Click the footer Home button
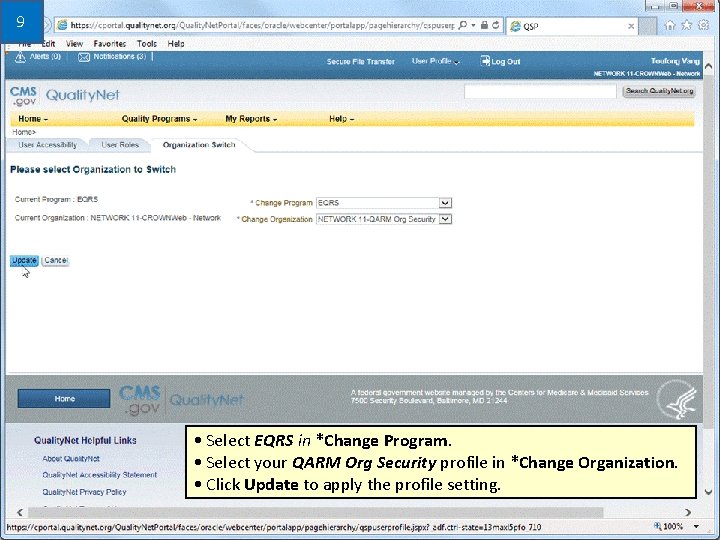 tap(64, 399)
